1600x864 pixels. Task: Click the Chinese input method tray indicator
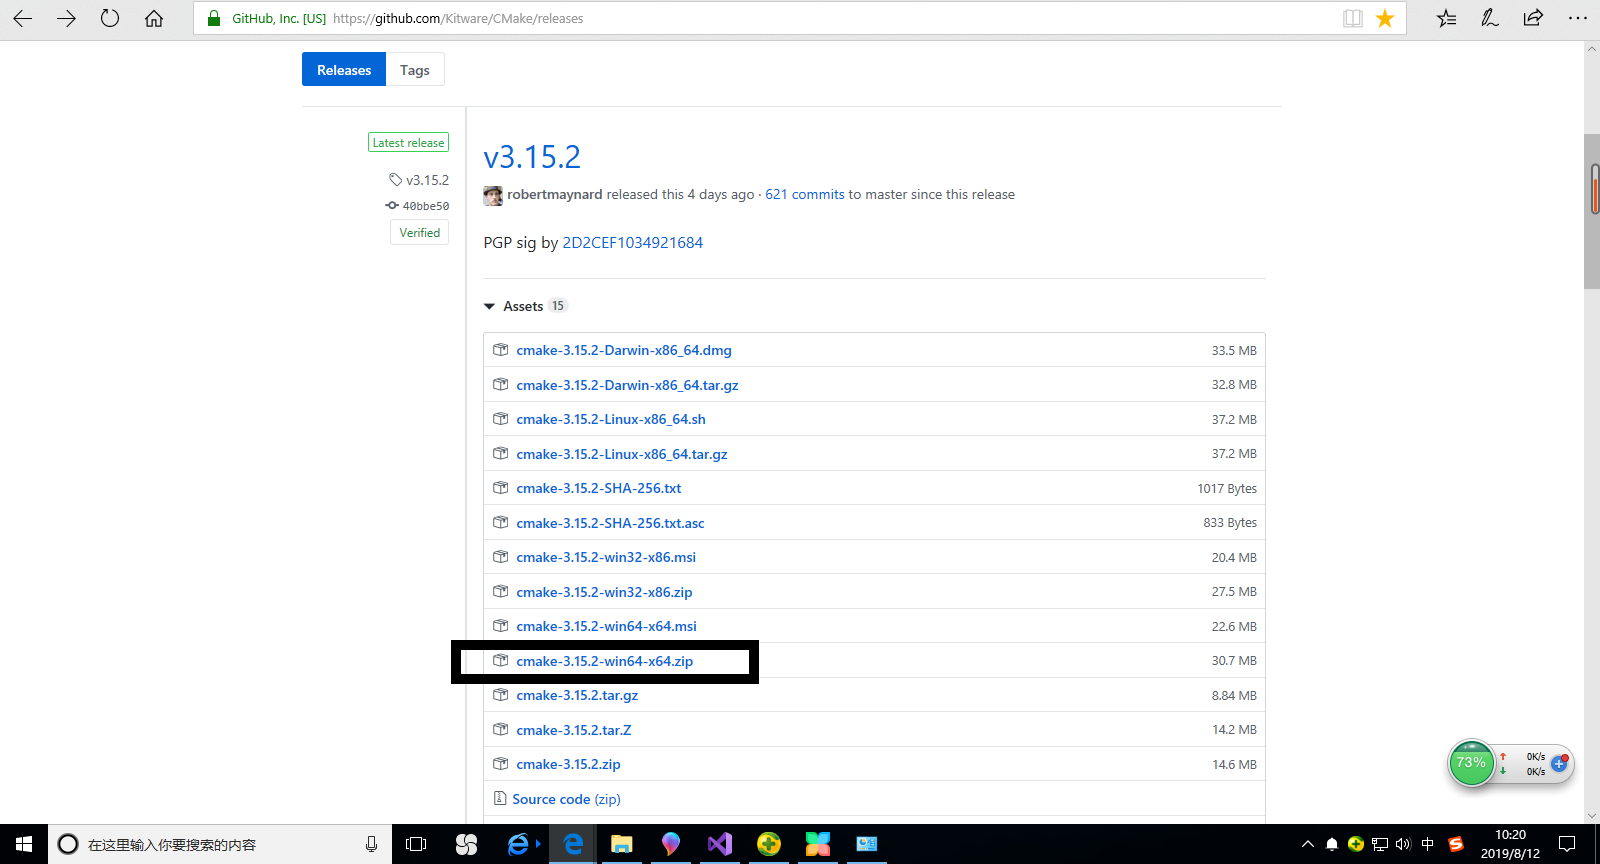click(x=1428, y=844)
